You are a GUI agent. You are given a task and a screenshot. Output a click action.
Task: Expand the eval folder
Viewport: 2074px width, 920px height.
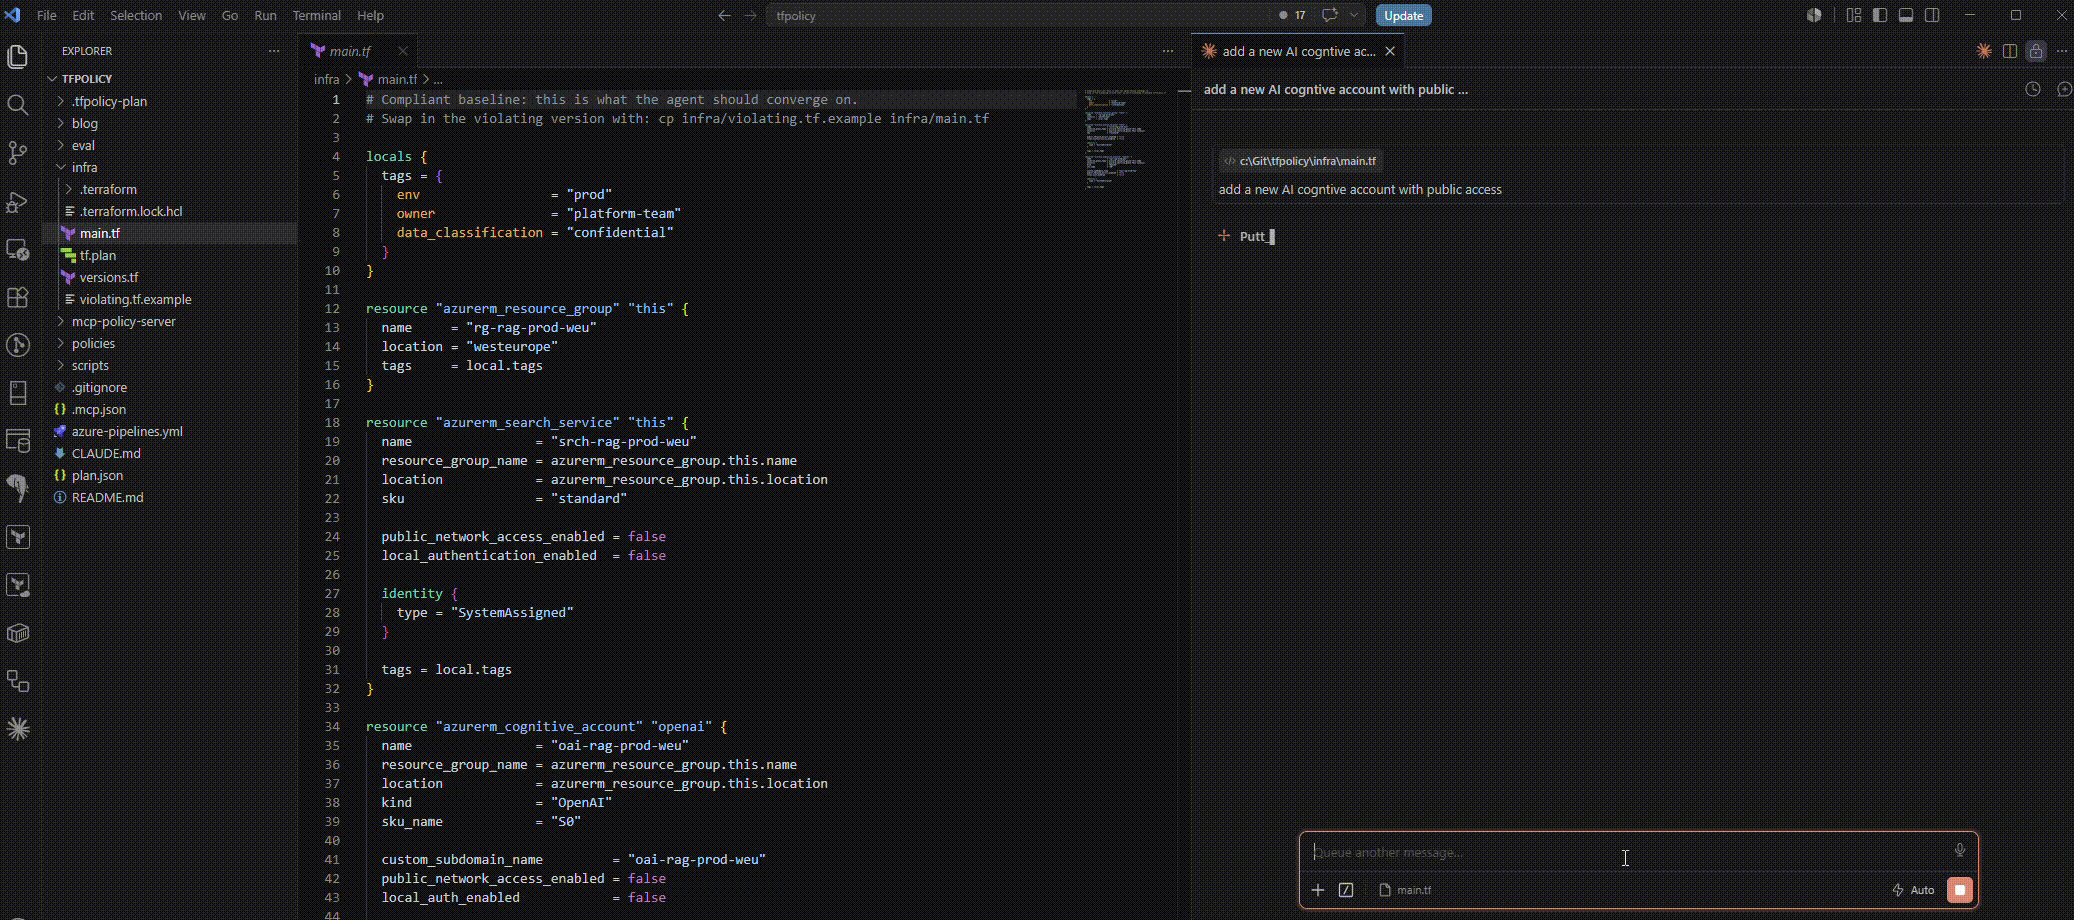coord(61,145)
